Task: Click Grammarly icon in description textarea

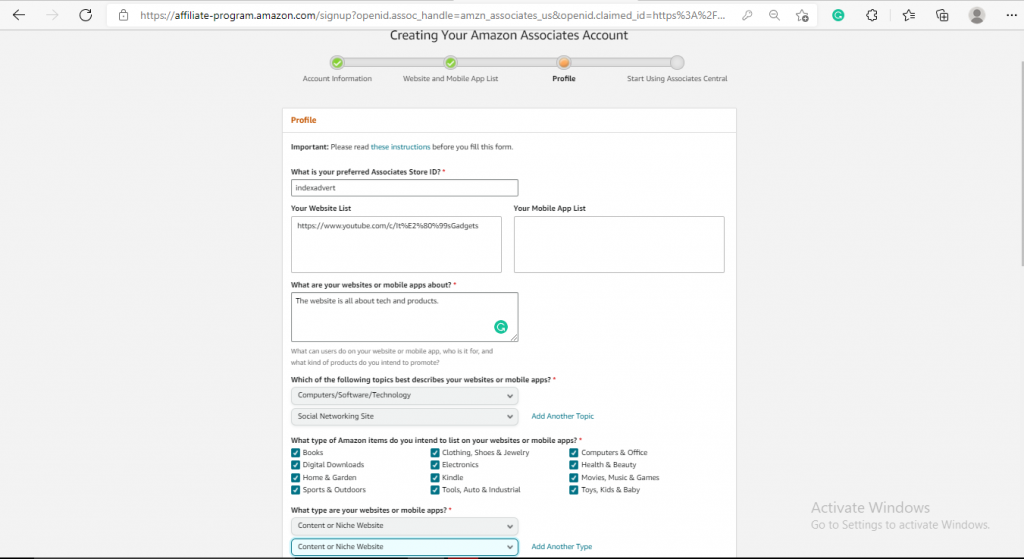Action: tap(501, 327)
